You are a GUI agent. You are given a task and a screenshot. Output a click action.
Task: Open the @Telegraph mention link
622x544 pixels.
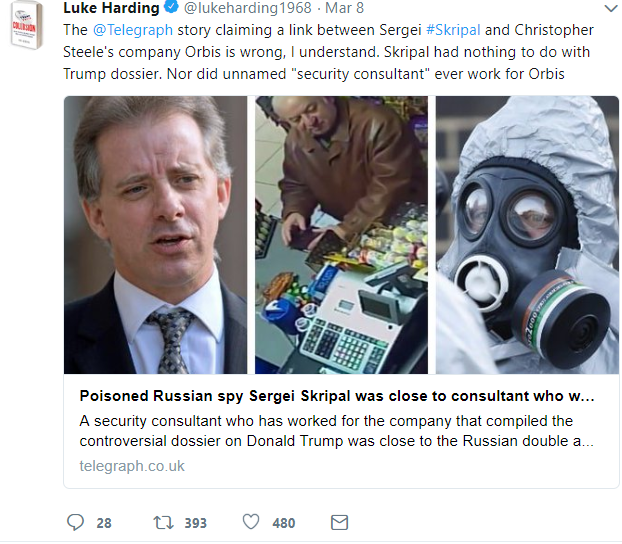[x=133, y=30]
